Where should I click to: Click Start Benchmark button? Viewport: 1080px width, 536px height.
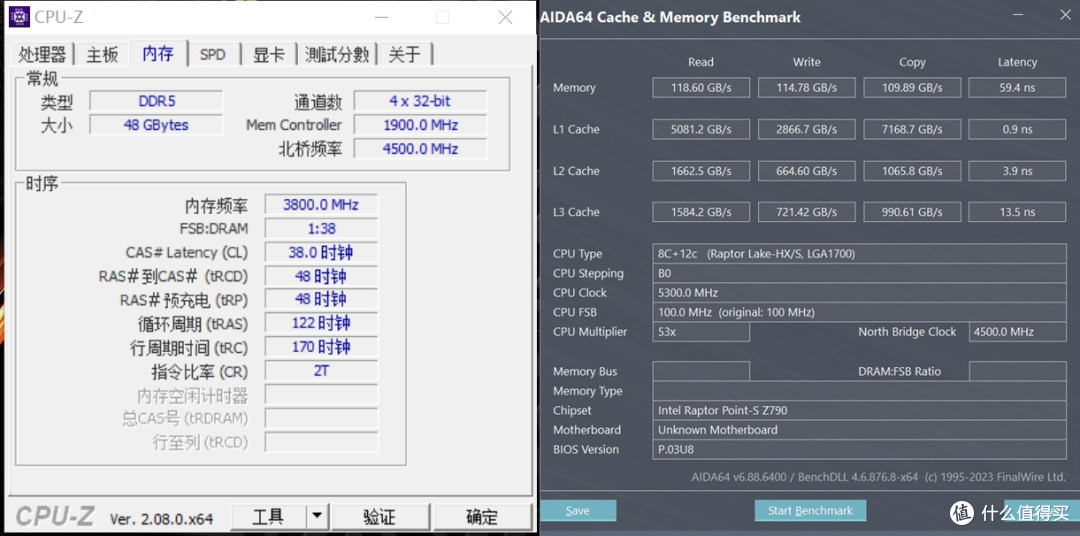[810, 511]
